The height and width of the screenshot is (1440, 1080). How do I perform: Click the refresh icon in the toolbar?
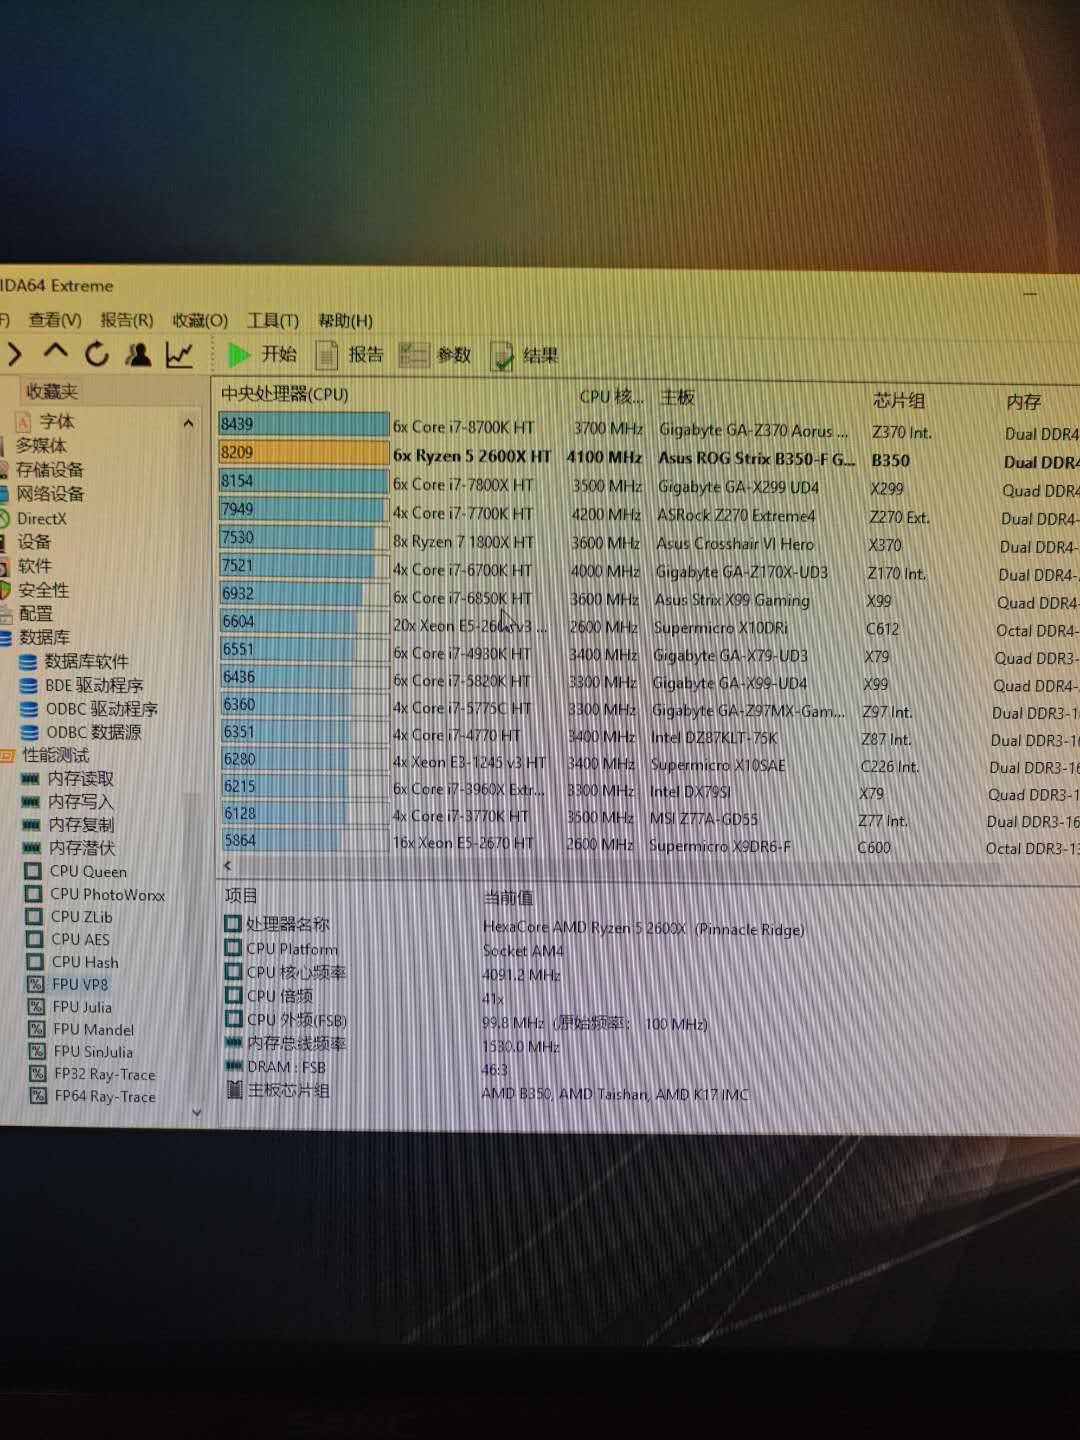(x=97, y=353)
